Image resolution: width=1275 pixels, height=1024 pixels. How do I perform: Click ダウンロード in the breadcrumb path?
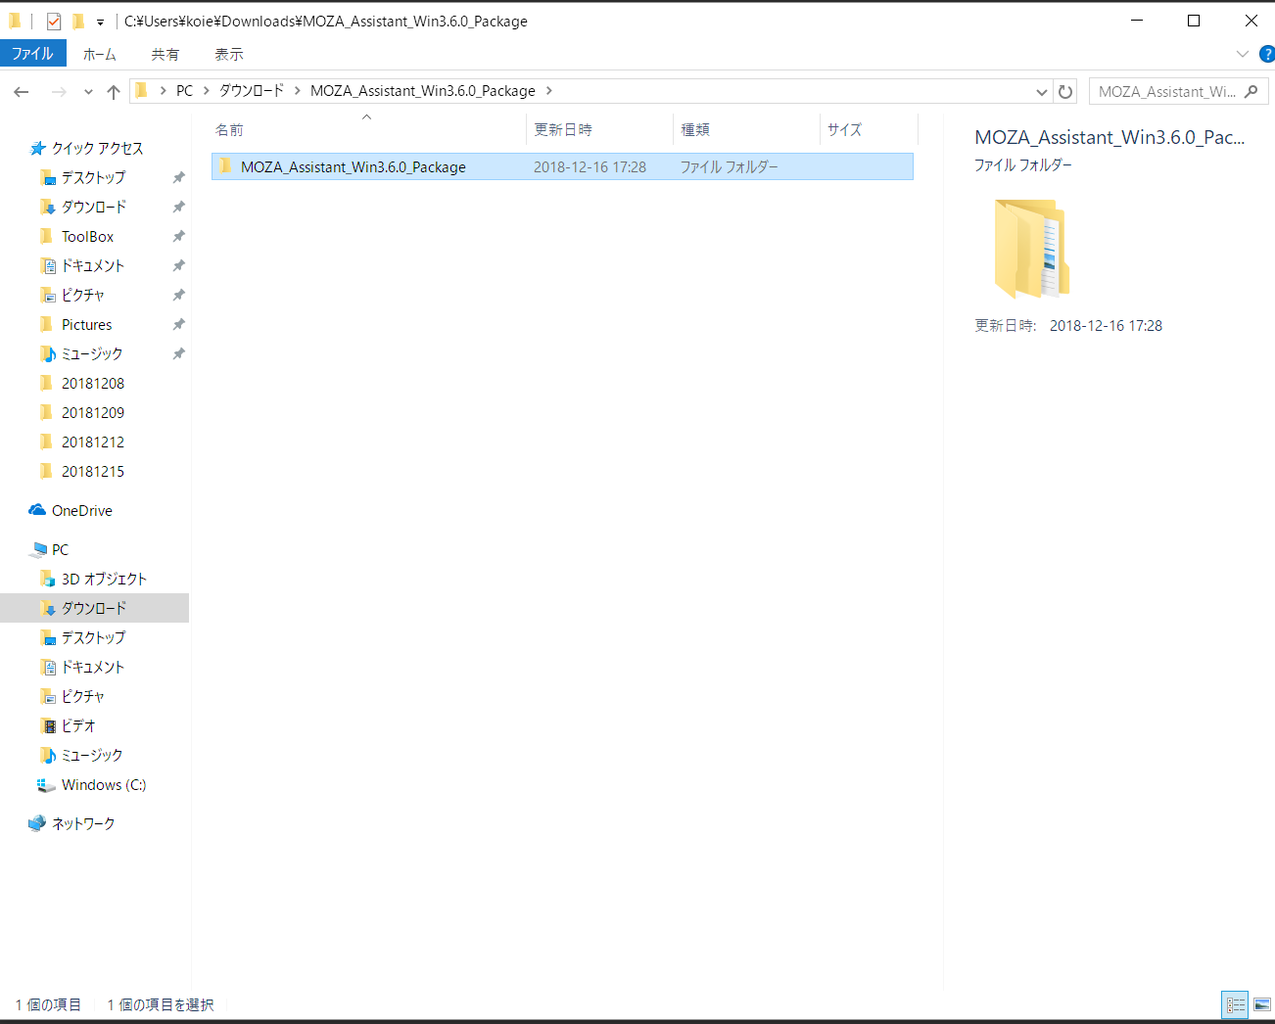click(252, 91)
